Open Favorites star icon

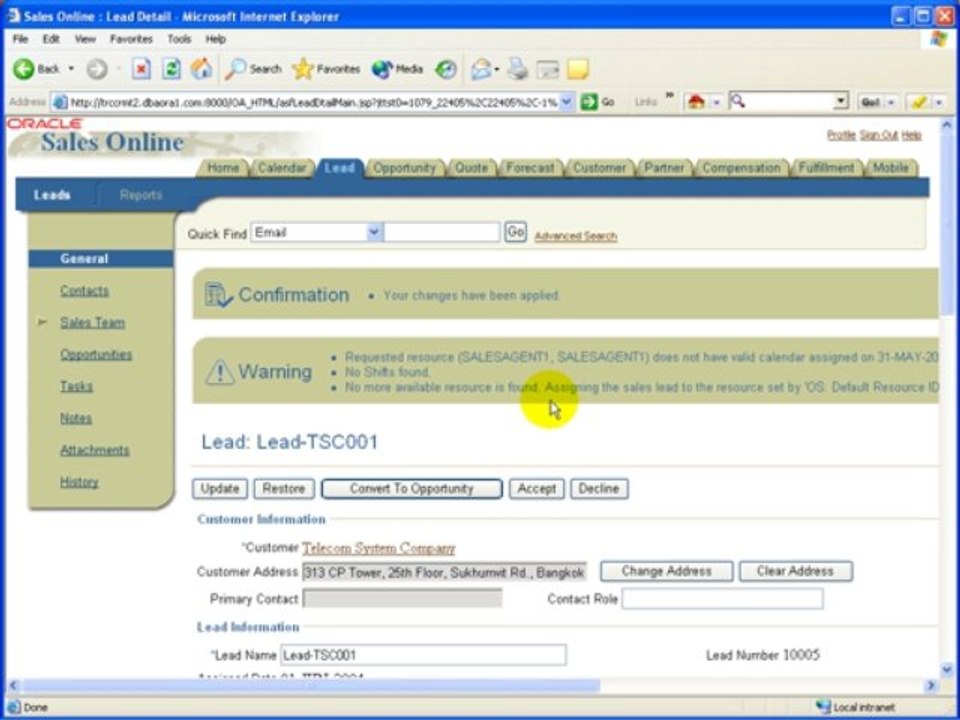(x=302, y=69)
